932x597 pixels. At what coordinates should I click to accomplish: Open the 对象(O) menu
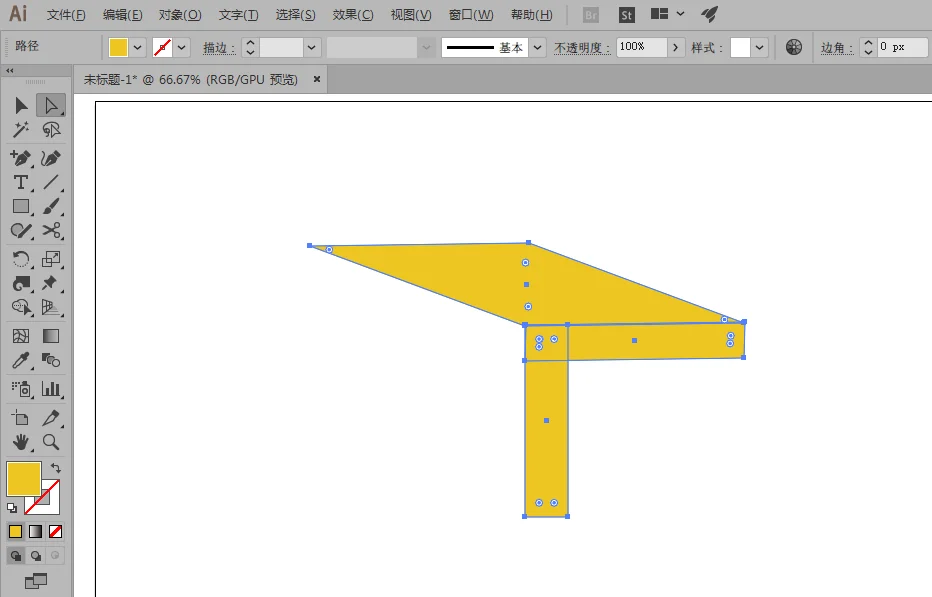click(180, 15)
